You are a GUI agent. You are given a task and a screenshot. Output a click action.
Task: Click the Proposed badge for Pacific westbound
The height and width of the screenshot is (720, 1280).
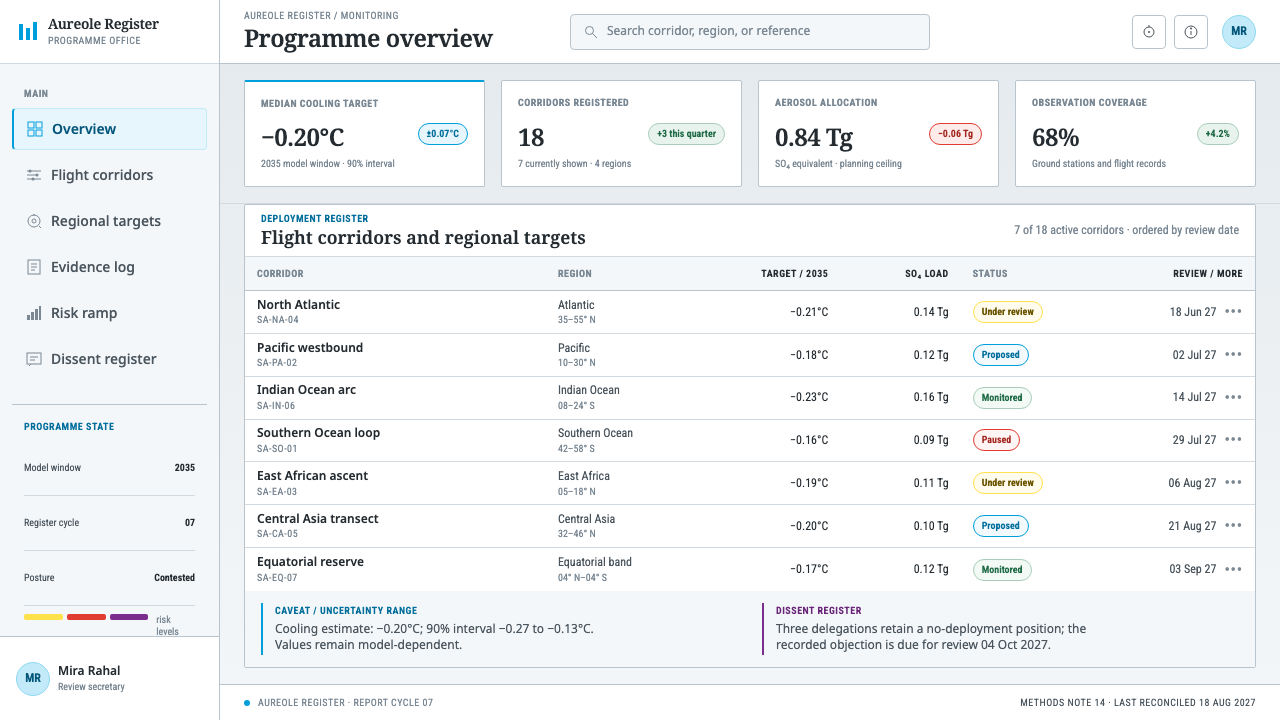1001,355
